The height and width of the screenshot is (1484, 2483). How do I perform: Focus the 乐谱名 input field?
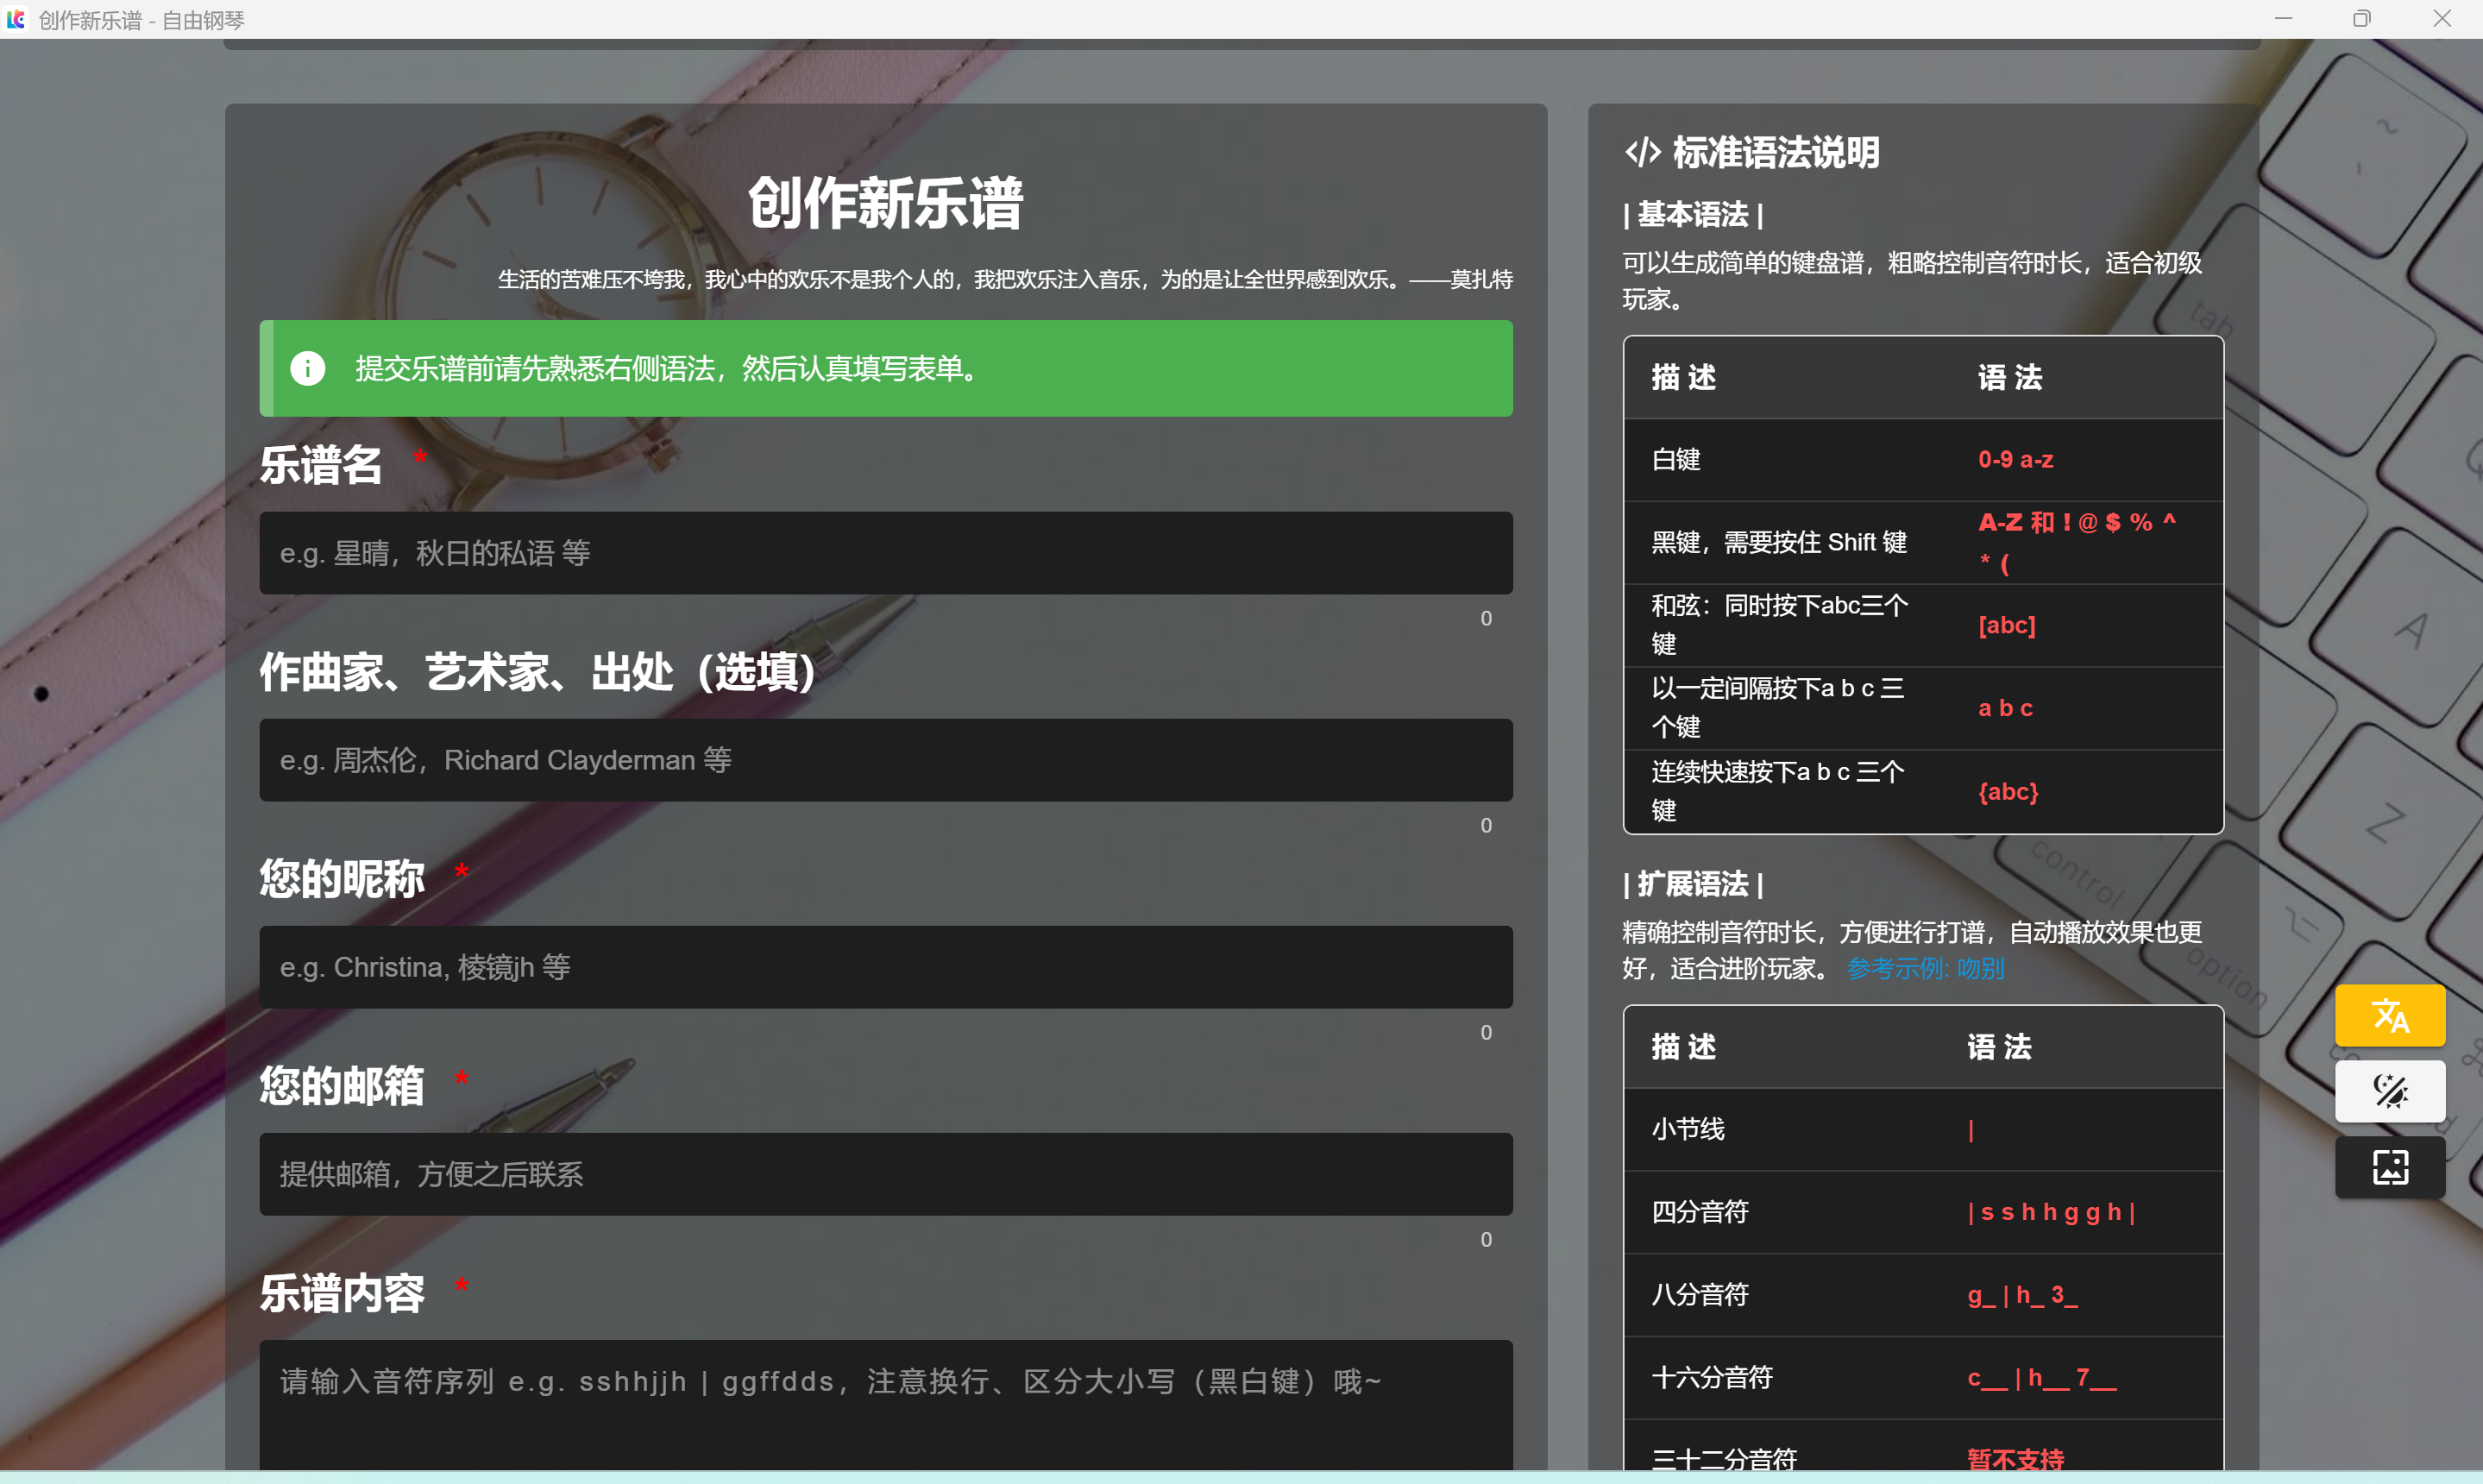885,553
